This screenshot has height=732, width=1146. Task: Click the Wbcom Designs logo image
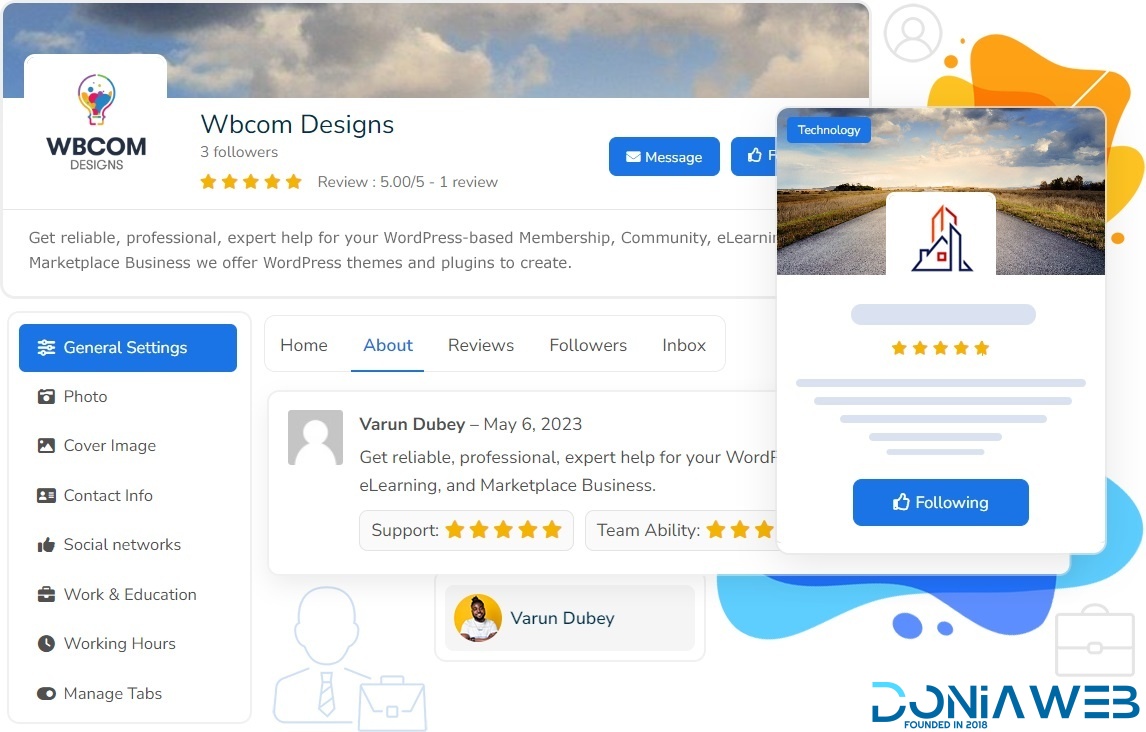[x=96, y=123]
